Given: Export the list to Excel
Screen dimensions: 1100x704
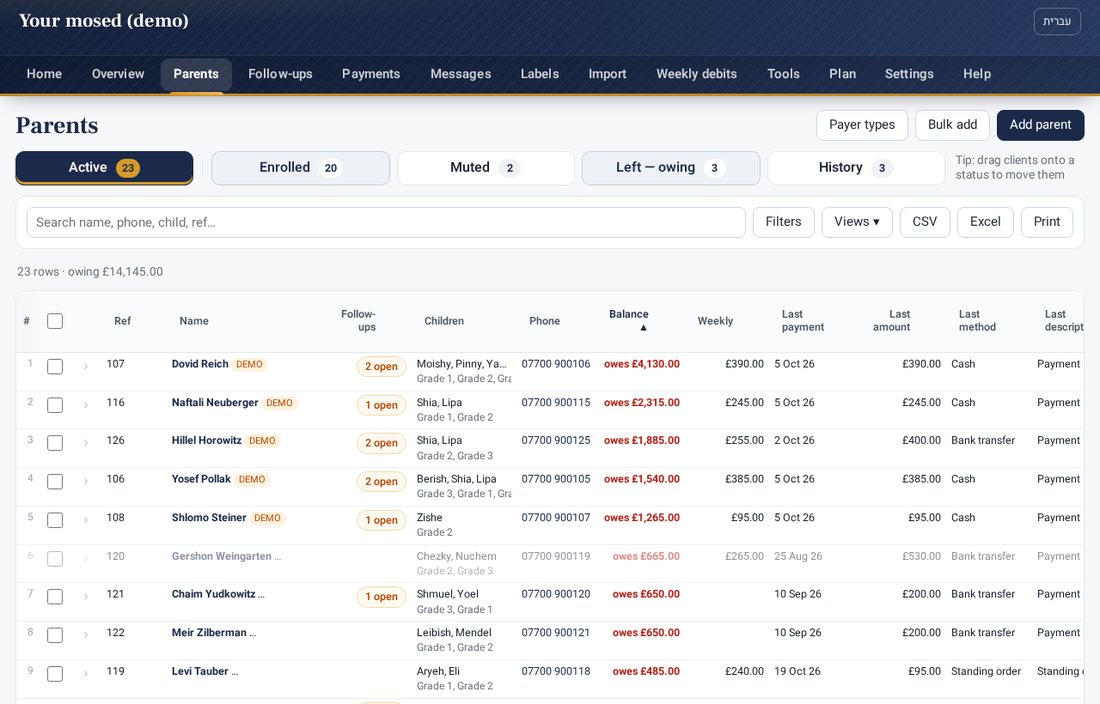Looking at the screenshot, I should pos(985,222).
